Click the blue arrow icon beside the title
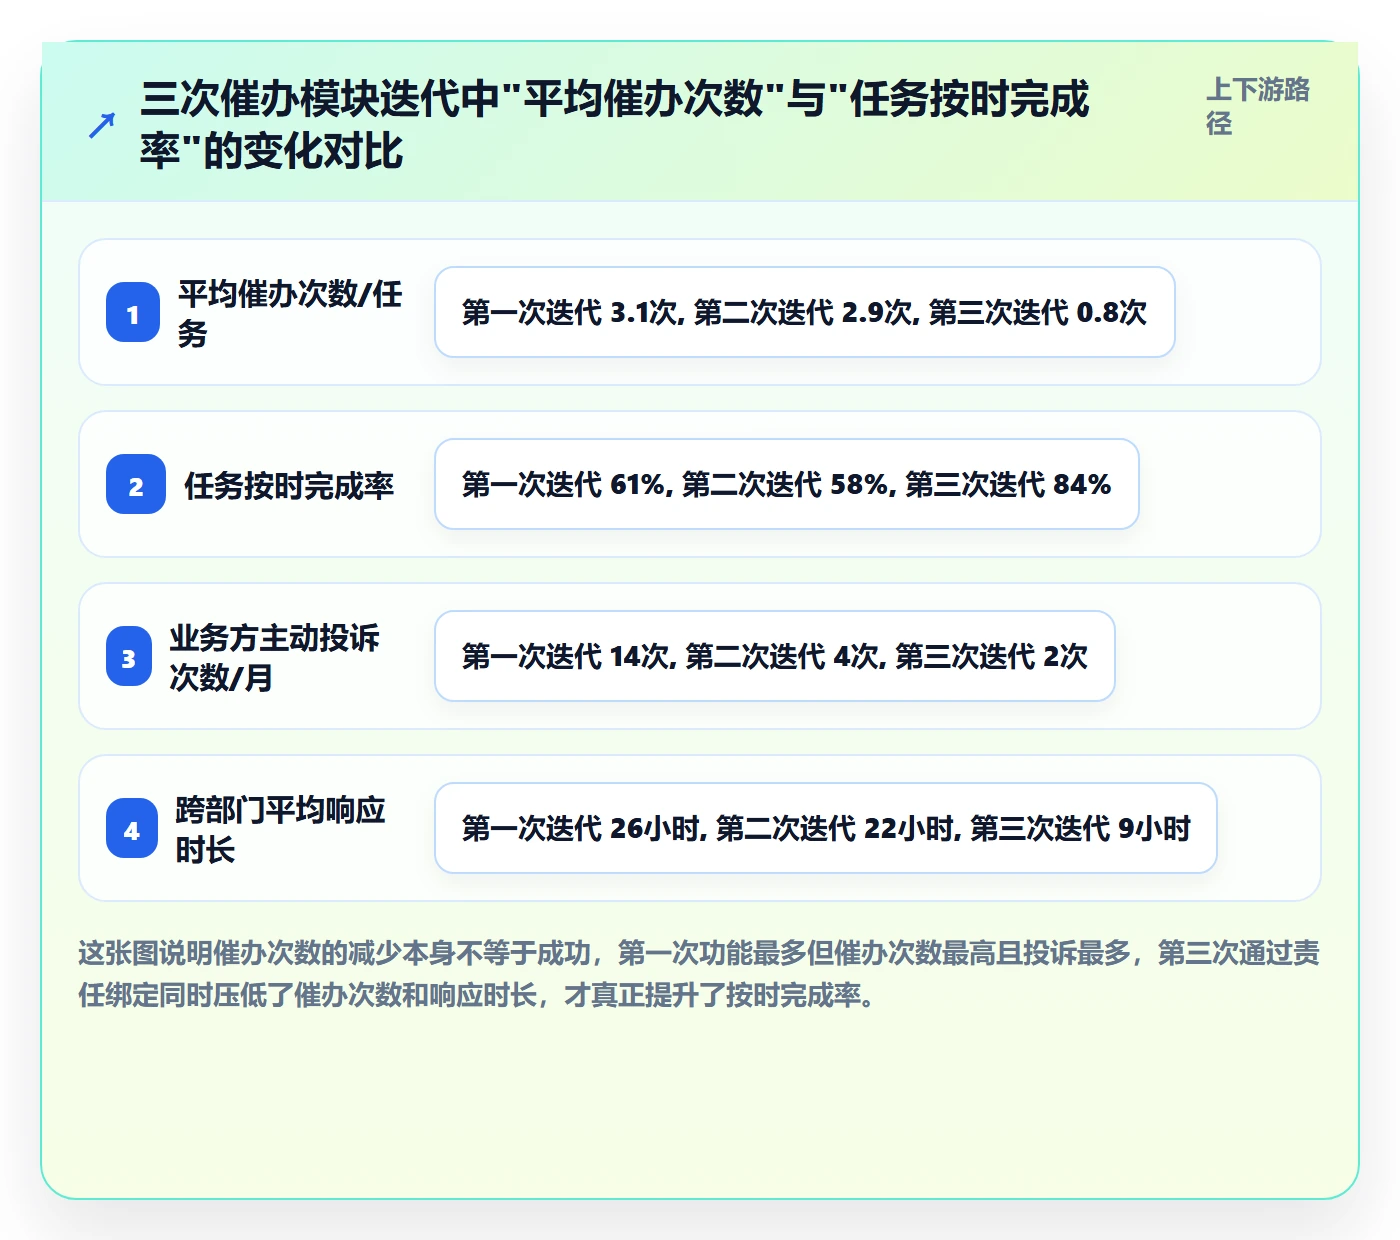Viewport: 1400px width, 1240px height. (101, 126)
